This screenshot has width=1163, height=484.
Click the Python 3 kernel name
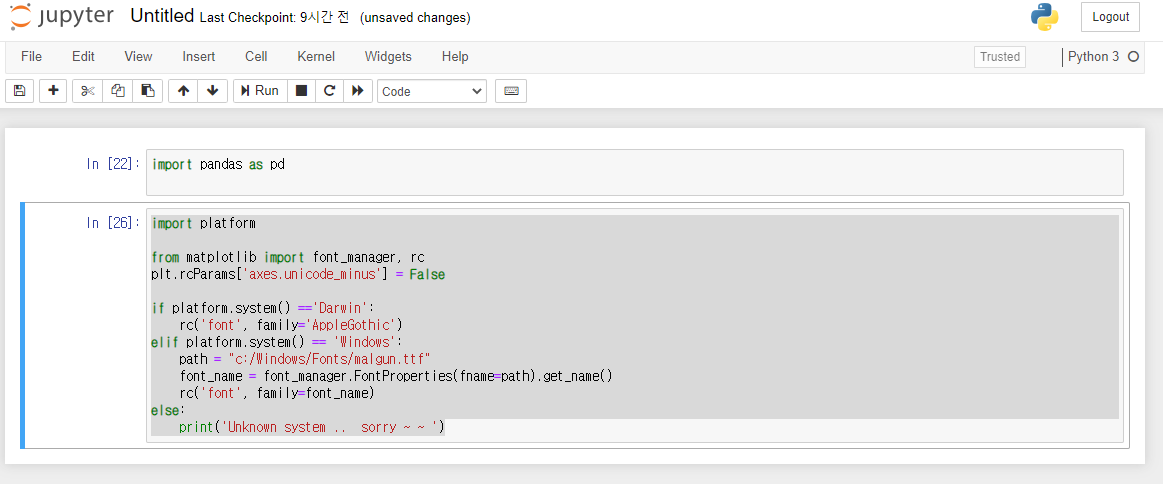click(x=1093, y=56)
